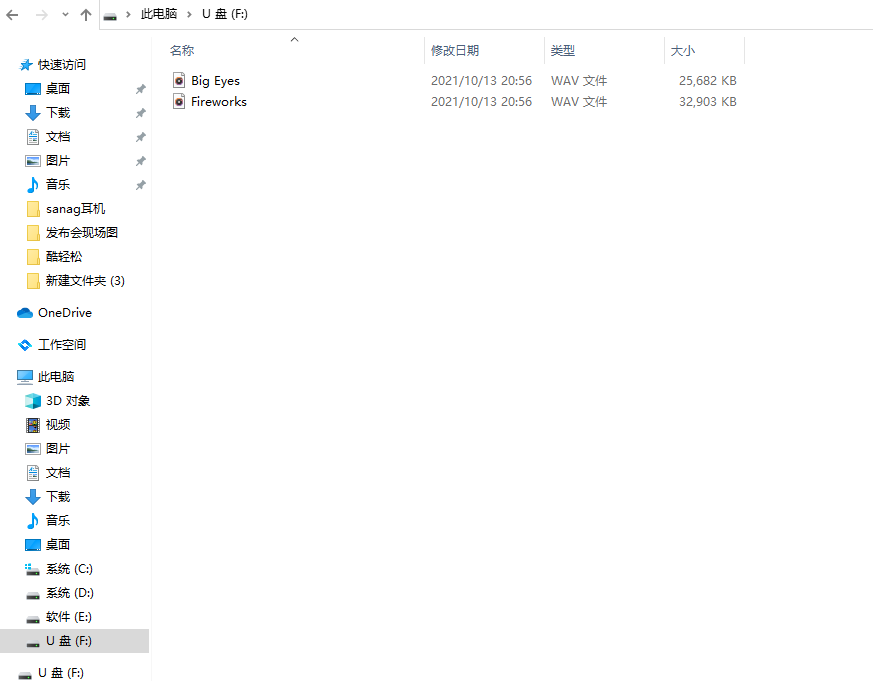Click the 系统 (C:) drive icon
This screenshot has height=681, width=873.
point(32,570)
